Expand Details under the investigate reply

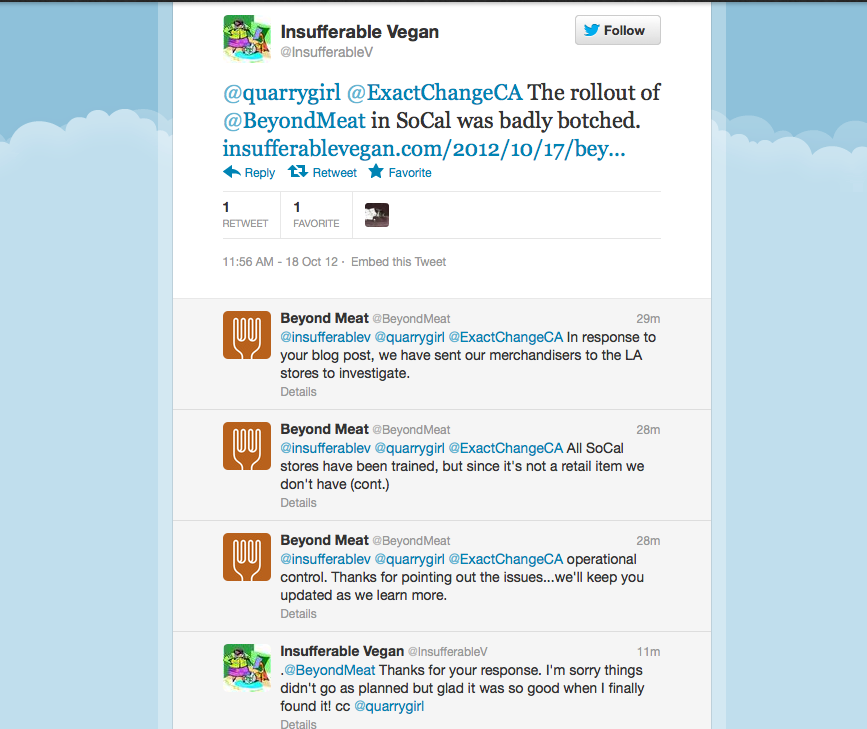298,392
